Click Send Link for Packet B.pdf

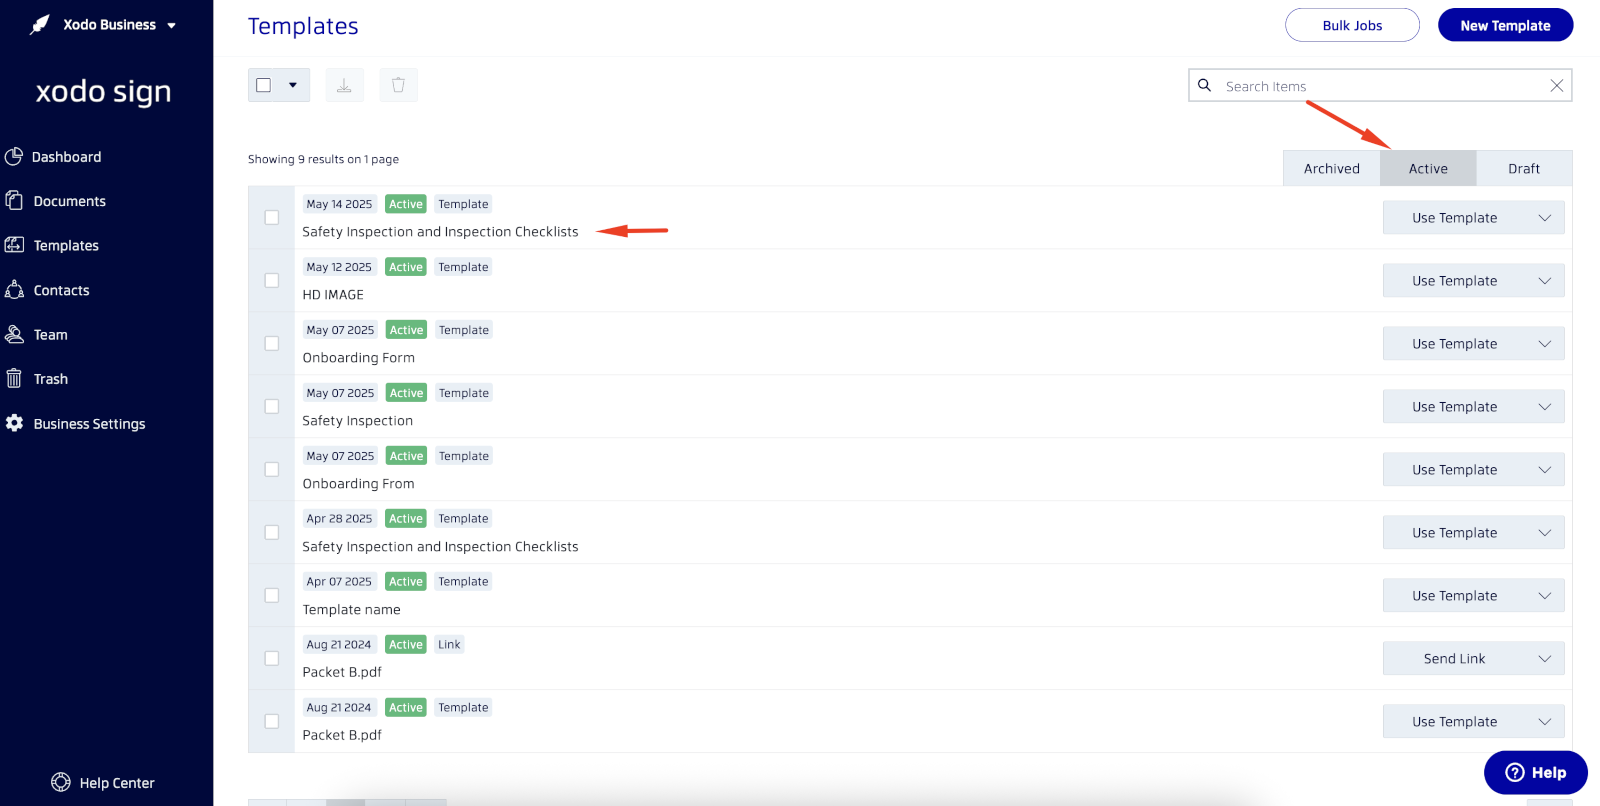tap(1454, 659)
